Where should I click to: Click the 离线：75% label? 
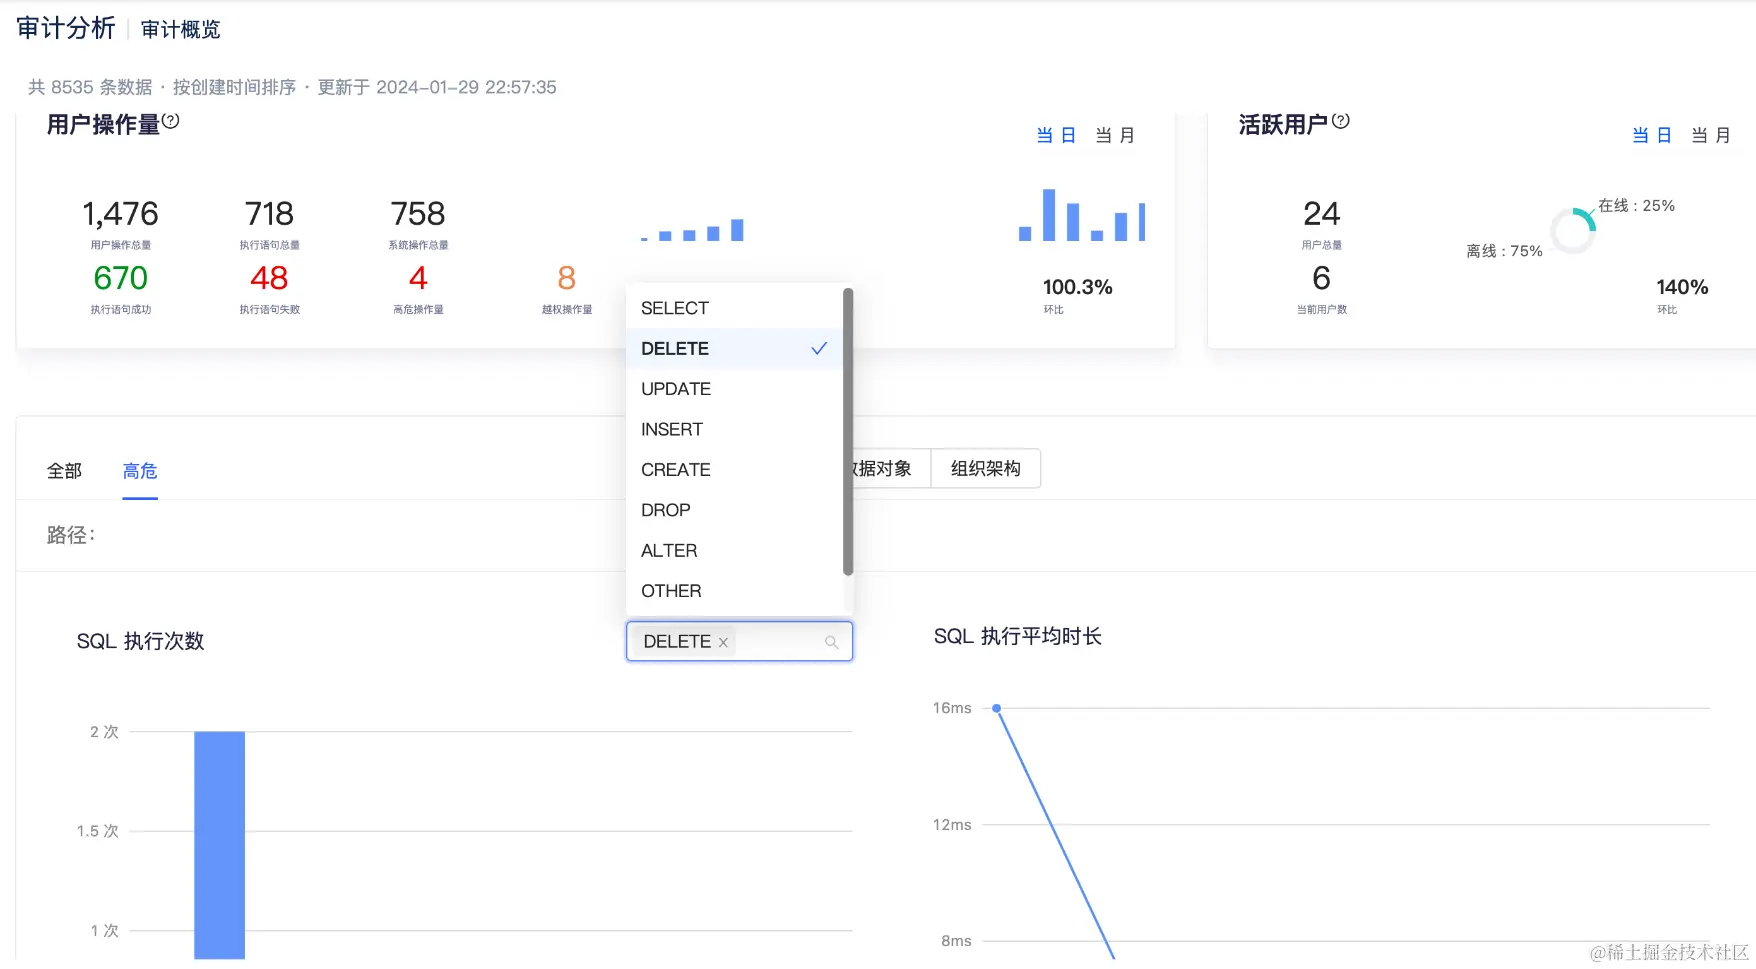click(x=1505, y=251)
